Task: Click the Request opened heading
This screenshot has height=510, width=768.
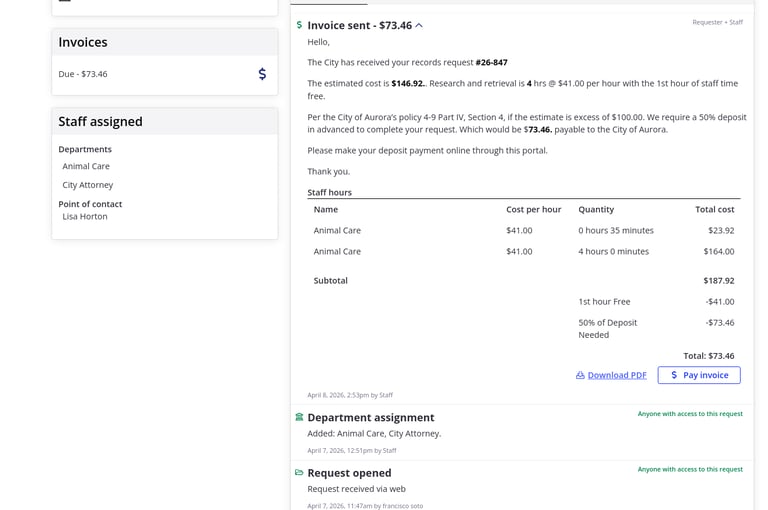Action: click(349, 472)
